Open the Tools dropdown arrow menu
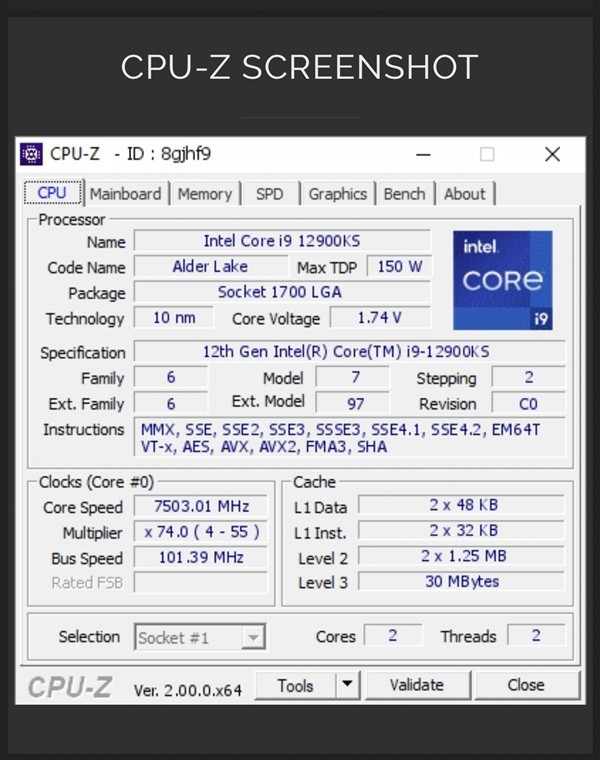600x760 pixels. (x=346, y=685)
